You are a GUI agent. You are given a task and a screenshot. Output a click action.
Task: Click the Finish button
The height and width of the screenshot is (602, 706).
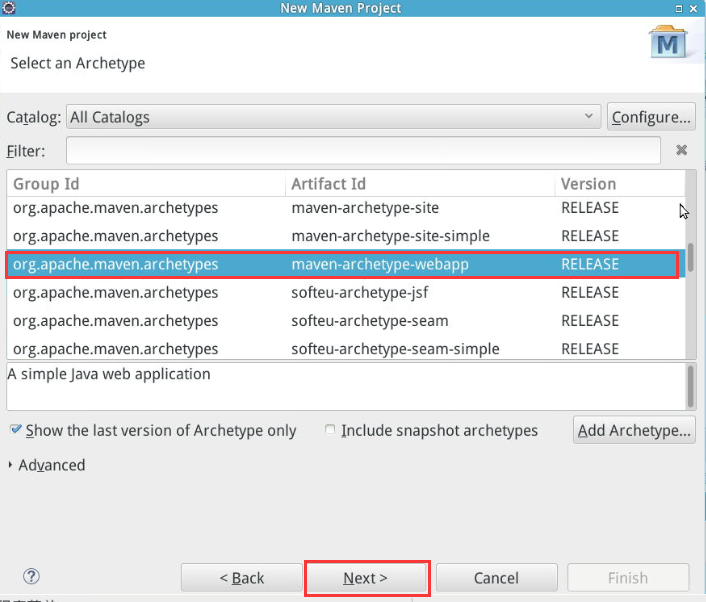tap(628, 578)
